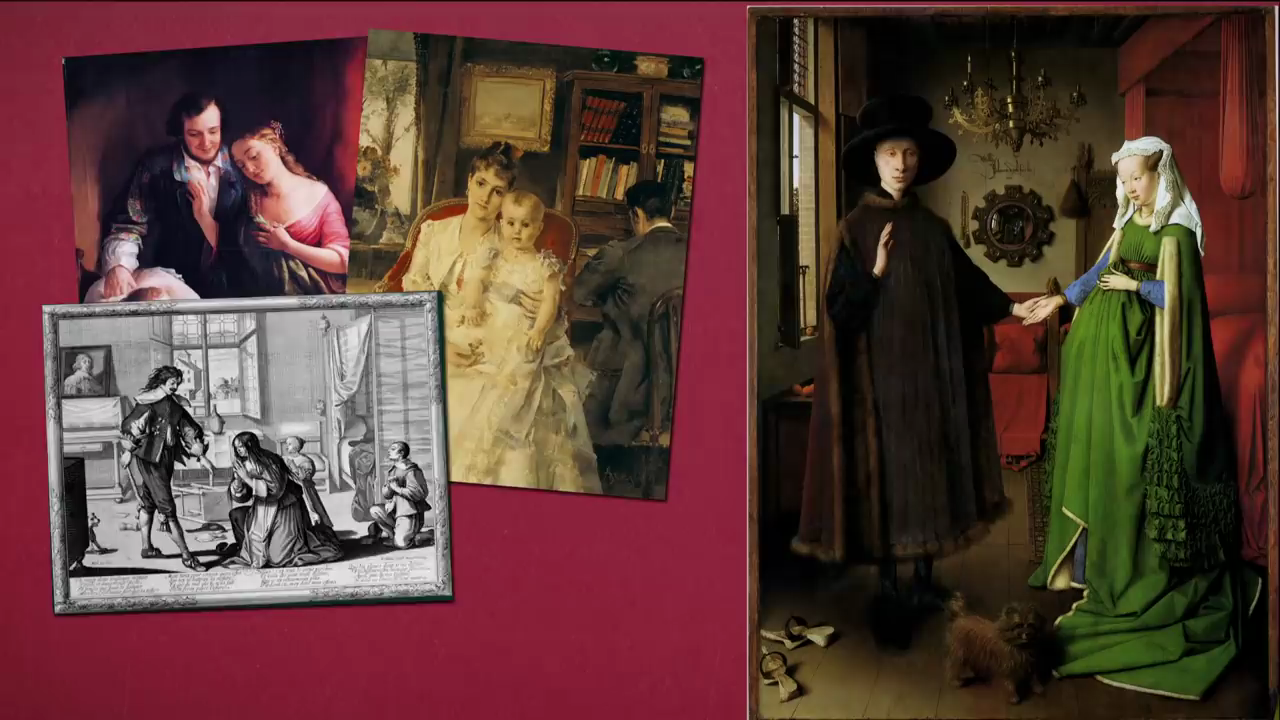Open the black-and-white framed engraving
Screen dimensions: 1280x720
tap(247, 452)
